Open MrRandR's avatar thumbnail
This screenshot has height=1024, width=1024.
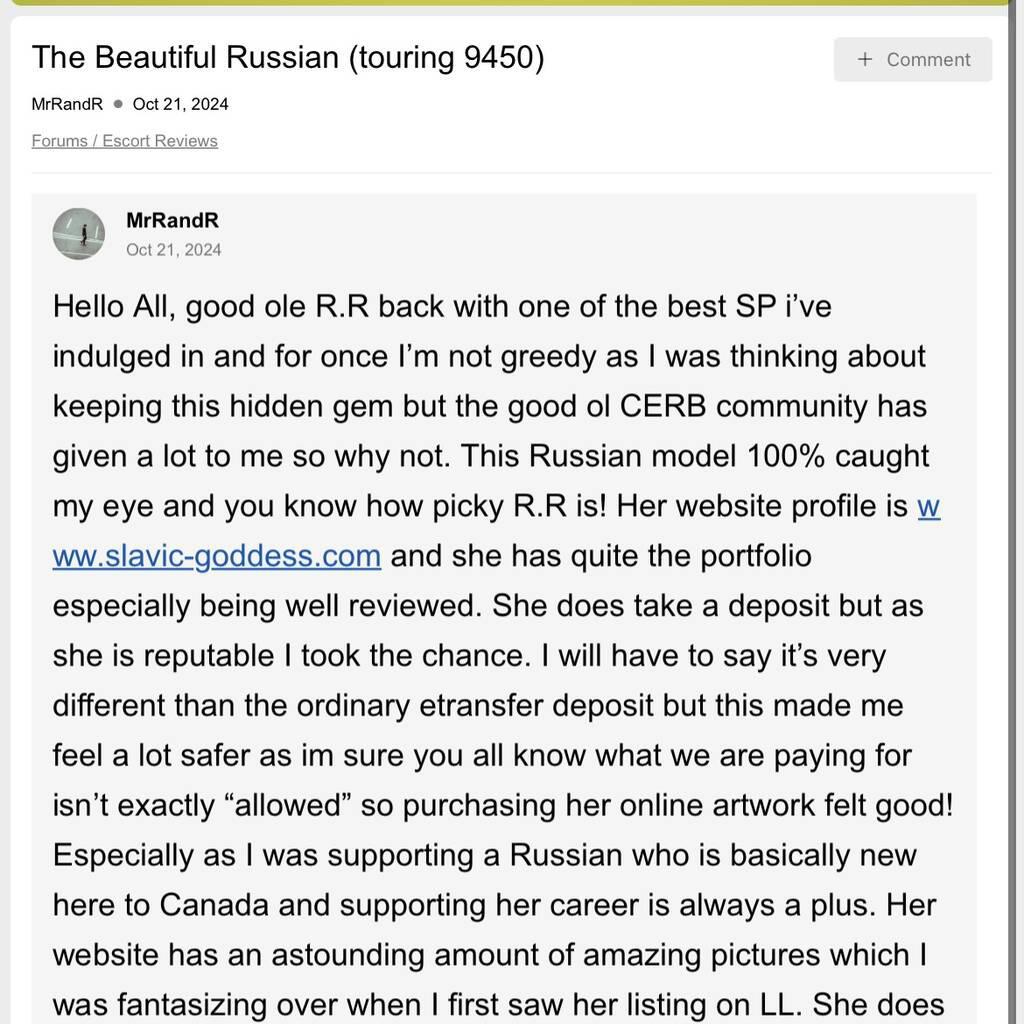(79, 234)
